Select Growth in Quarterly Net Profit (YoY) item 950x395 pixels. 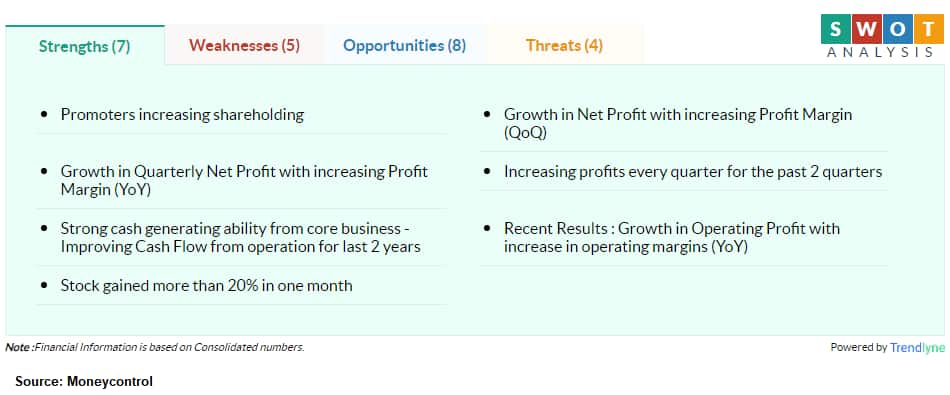click(244, 181)
